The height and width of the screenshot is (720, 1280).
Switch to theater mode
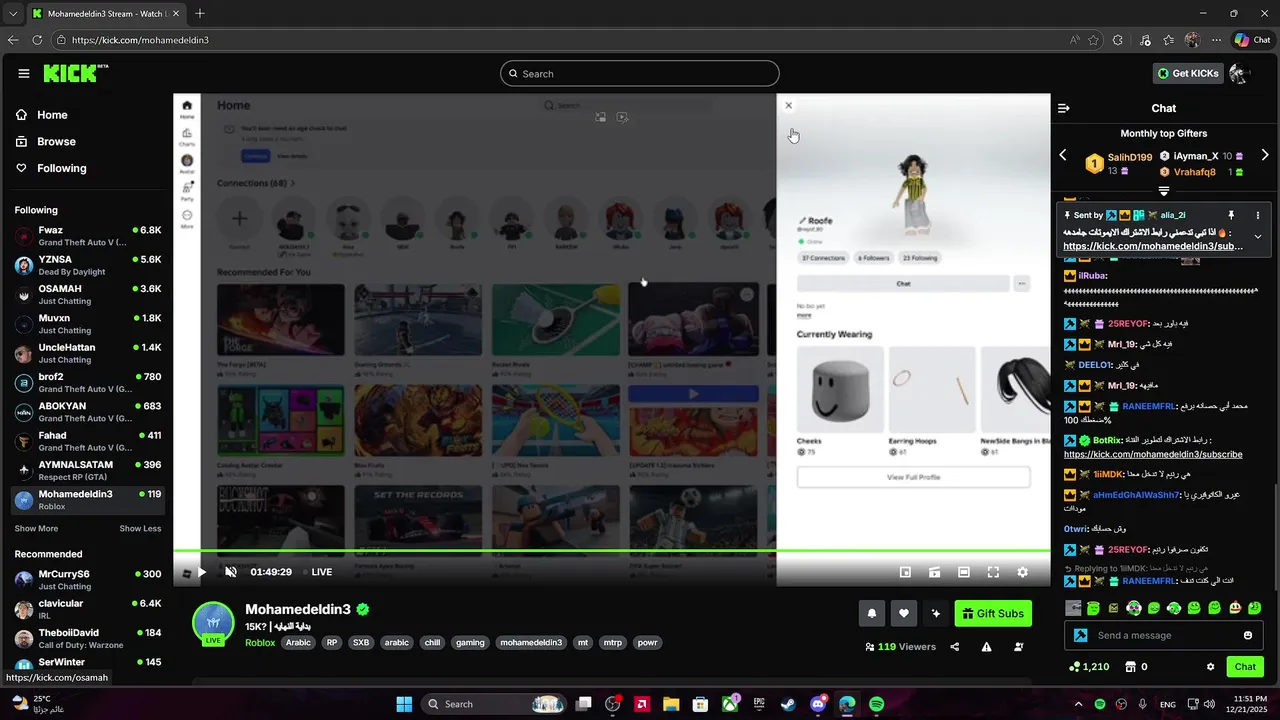click(x=964, y=572)
